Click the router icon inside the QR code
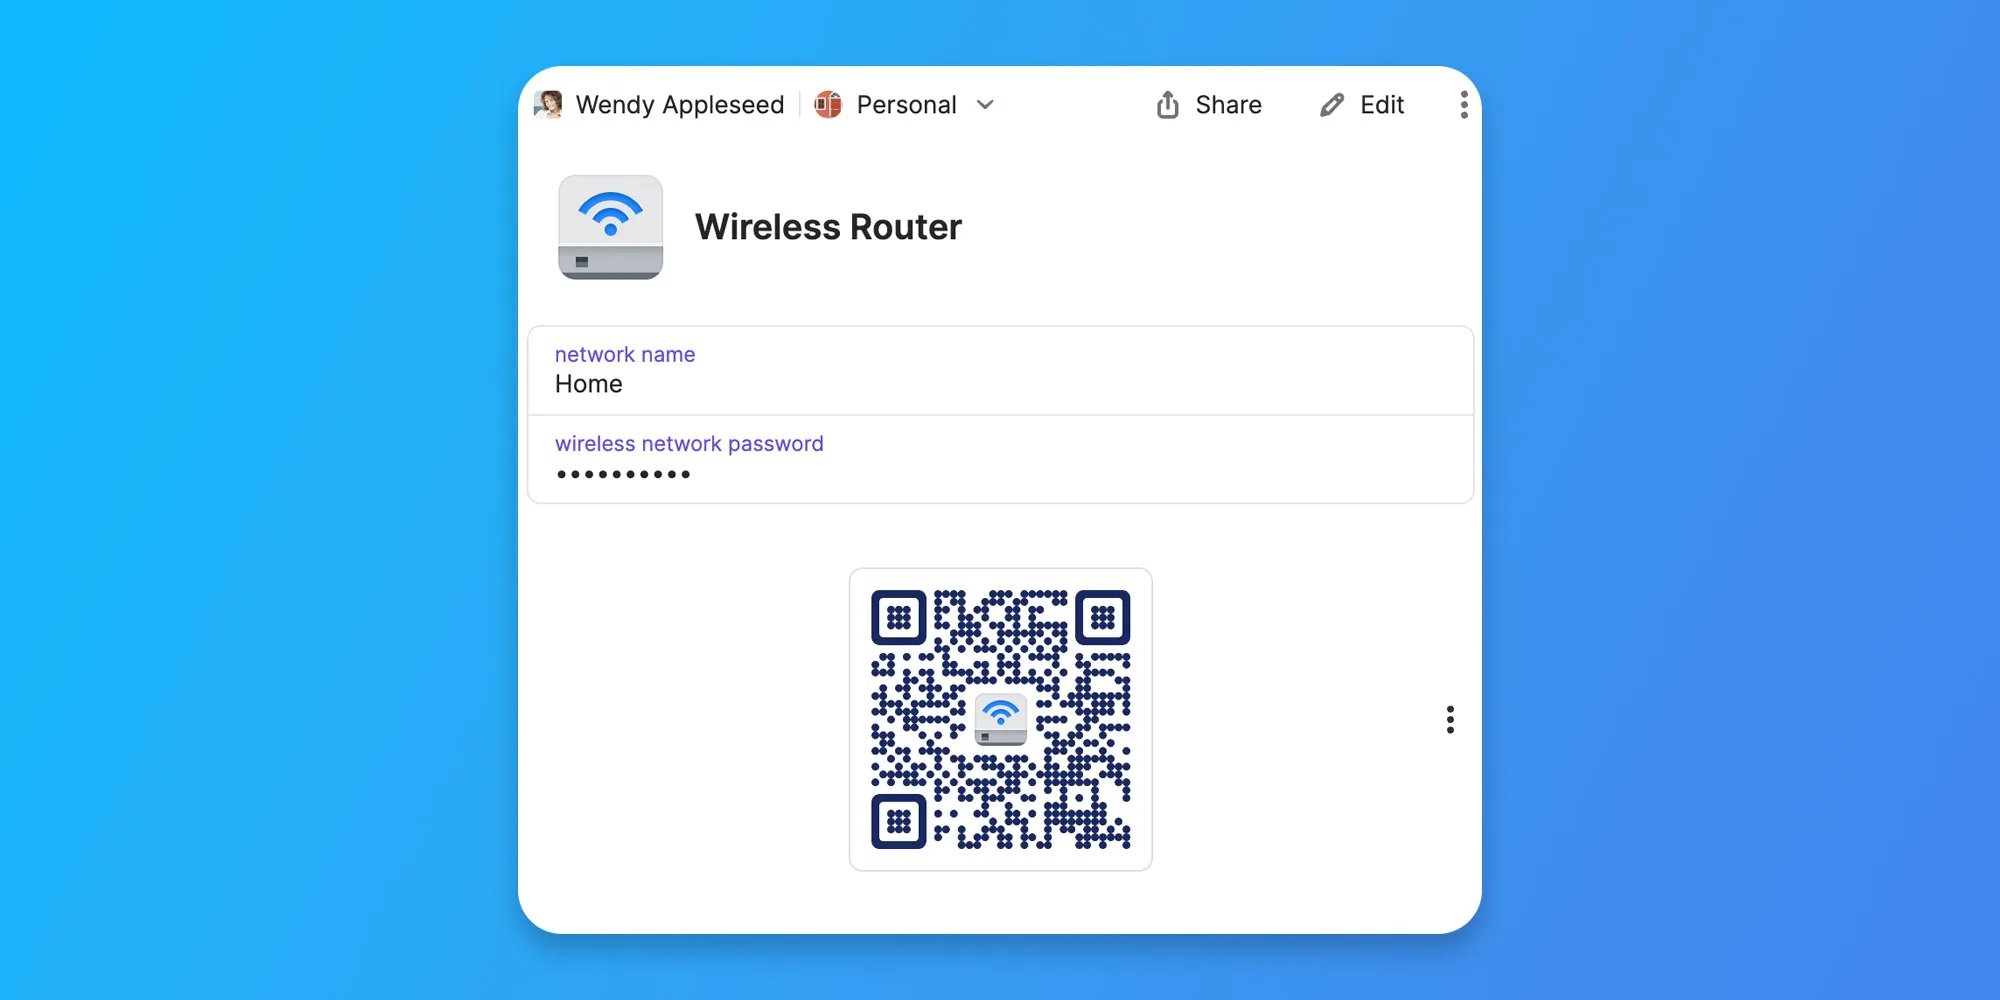The width and height of the screenshot is (2000, 1000). [1001, 719]
